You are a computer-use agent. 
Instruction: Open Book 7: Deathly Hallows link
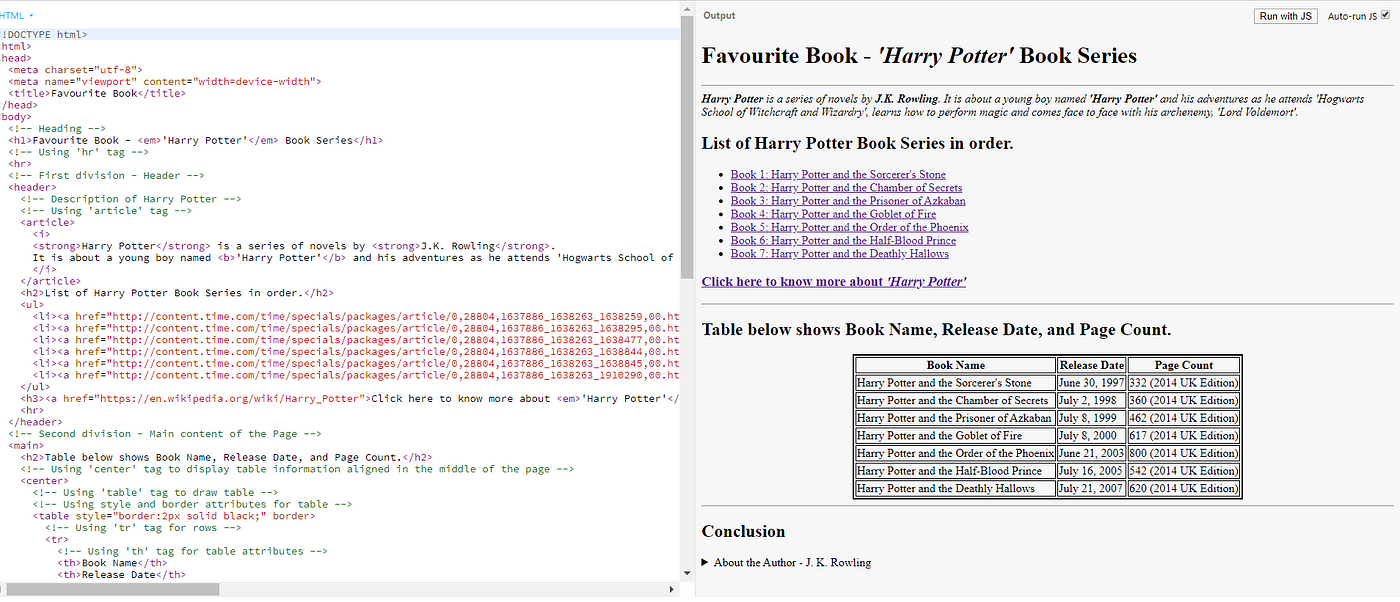pyautogui.click(x=840, y=254)
